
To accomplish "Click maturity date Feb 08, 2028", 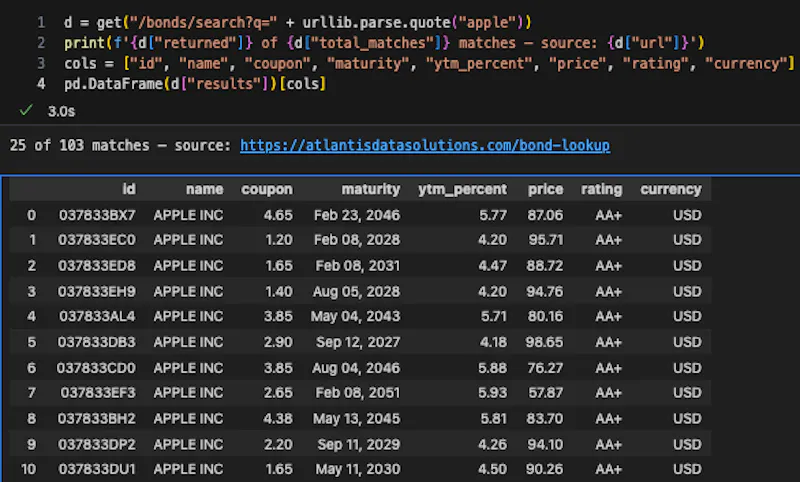I will 357,240.
